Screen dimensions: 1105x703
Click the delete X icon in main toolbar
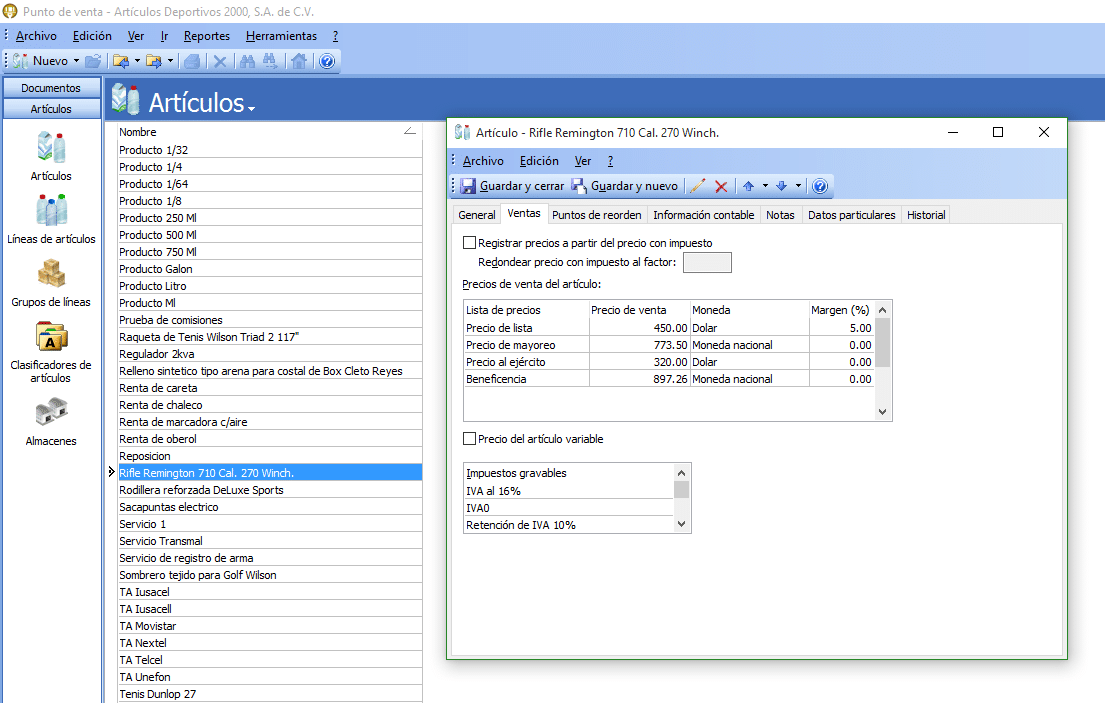point(220,61)
